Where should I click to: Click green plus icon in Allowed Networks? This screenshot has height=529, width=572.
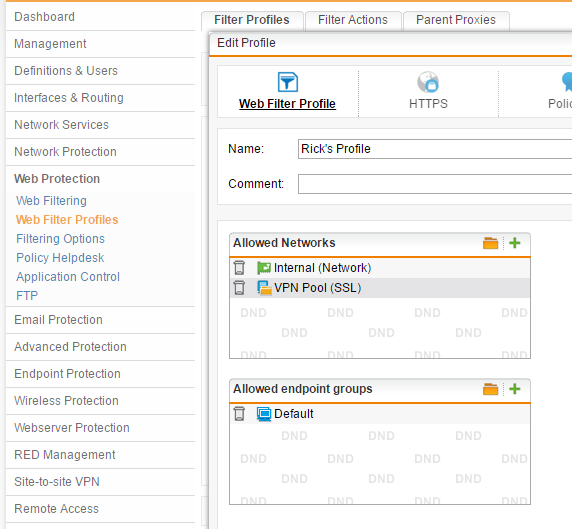point(514,243)
